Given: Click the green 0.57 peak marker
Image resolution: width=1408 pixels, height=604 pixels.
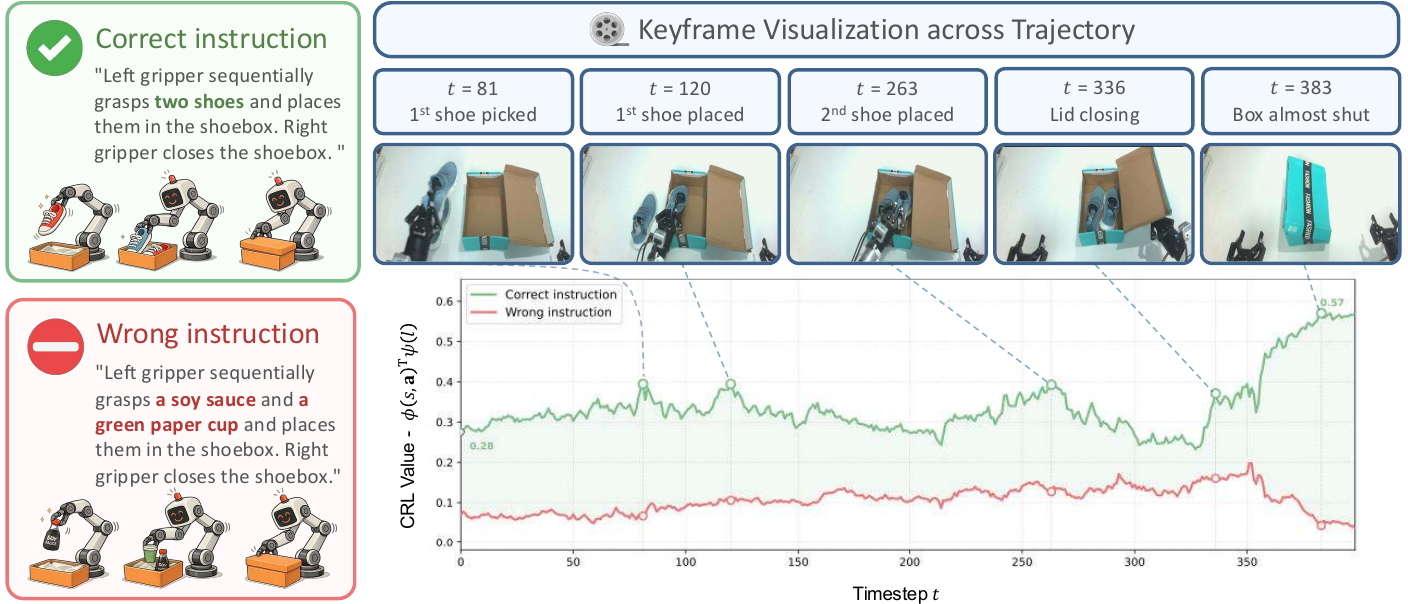Looking at the screenshot, I should pyautogui.click(x=1321, y=313).
